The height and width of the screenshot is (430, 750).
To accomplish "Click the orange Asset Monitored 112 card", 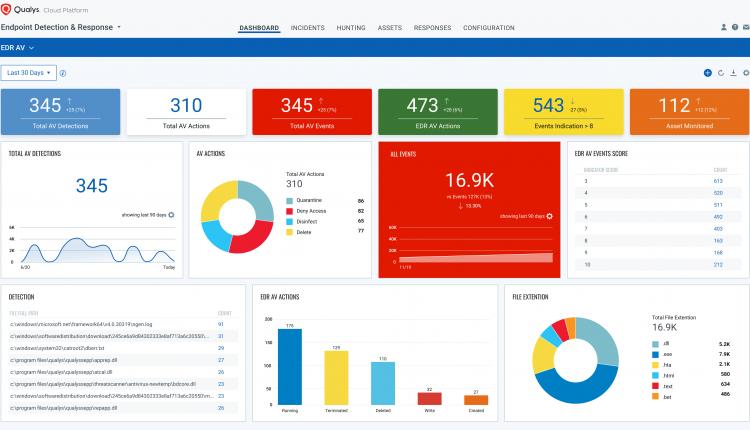I will pyautogui.click(x=689, y=112).
